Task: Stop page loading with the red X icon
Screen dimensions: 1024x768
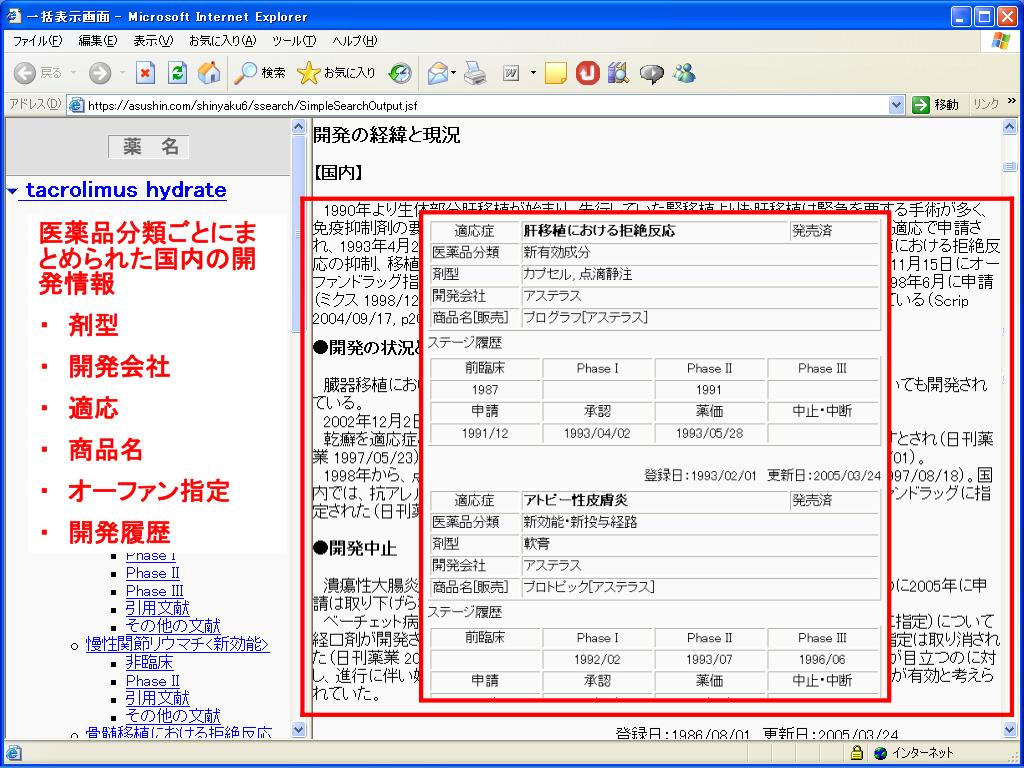Action: pos(145,73)
